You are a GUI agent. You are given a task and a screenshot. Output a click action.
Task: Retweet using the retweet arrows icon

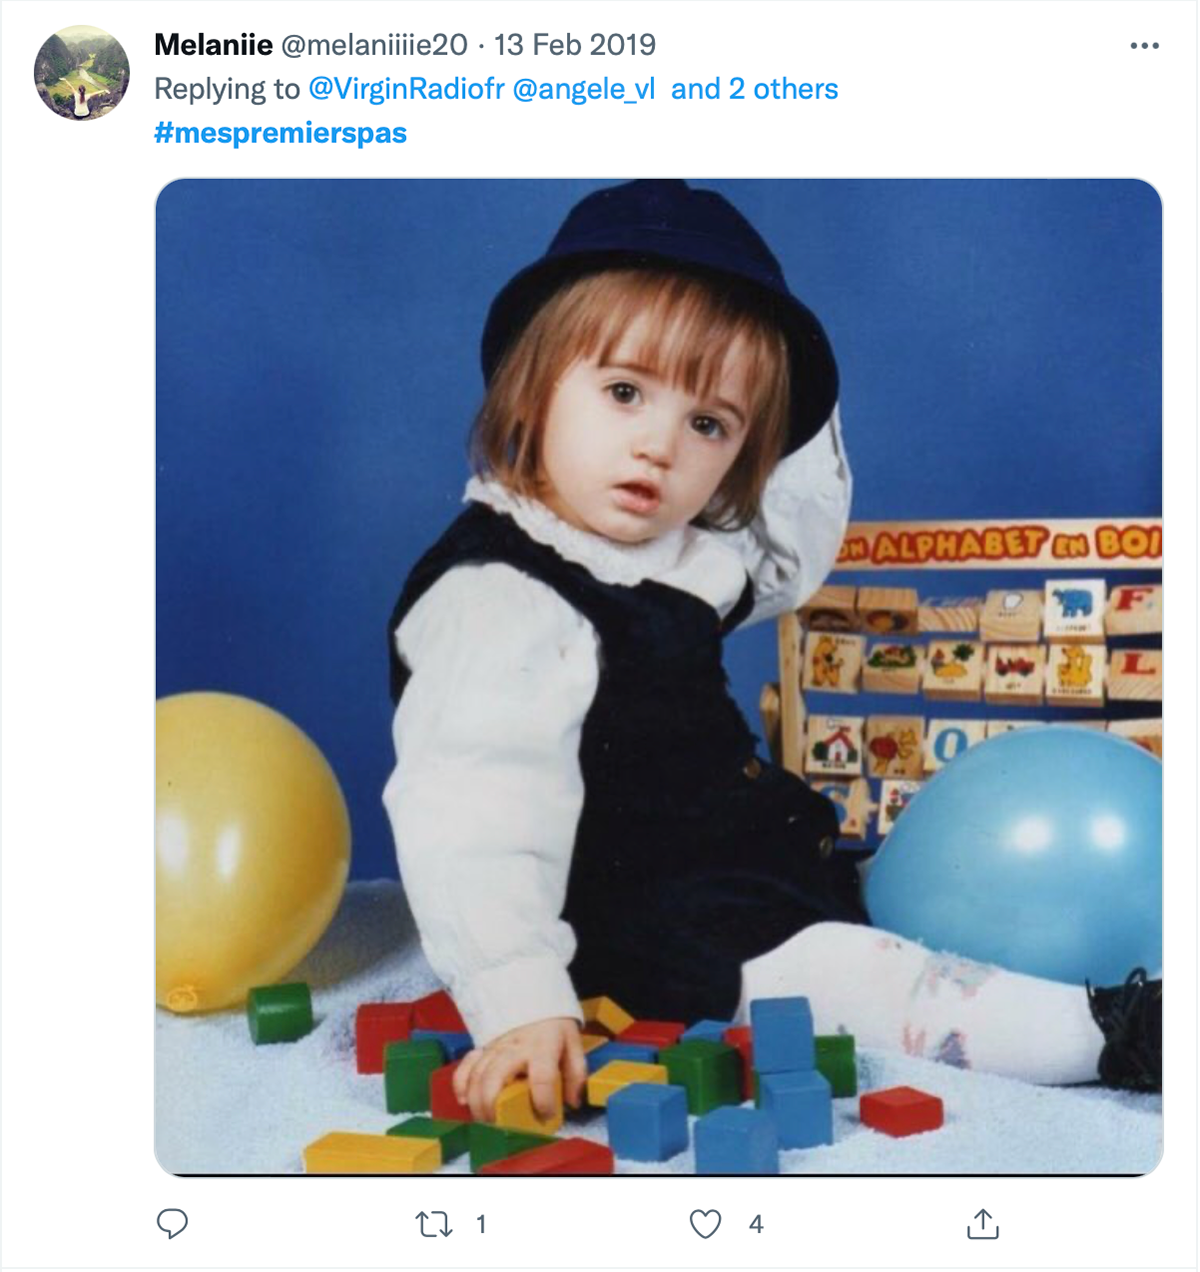pos(434,1223)
